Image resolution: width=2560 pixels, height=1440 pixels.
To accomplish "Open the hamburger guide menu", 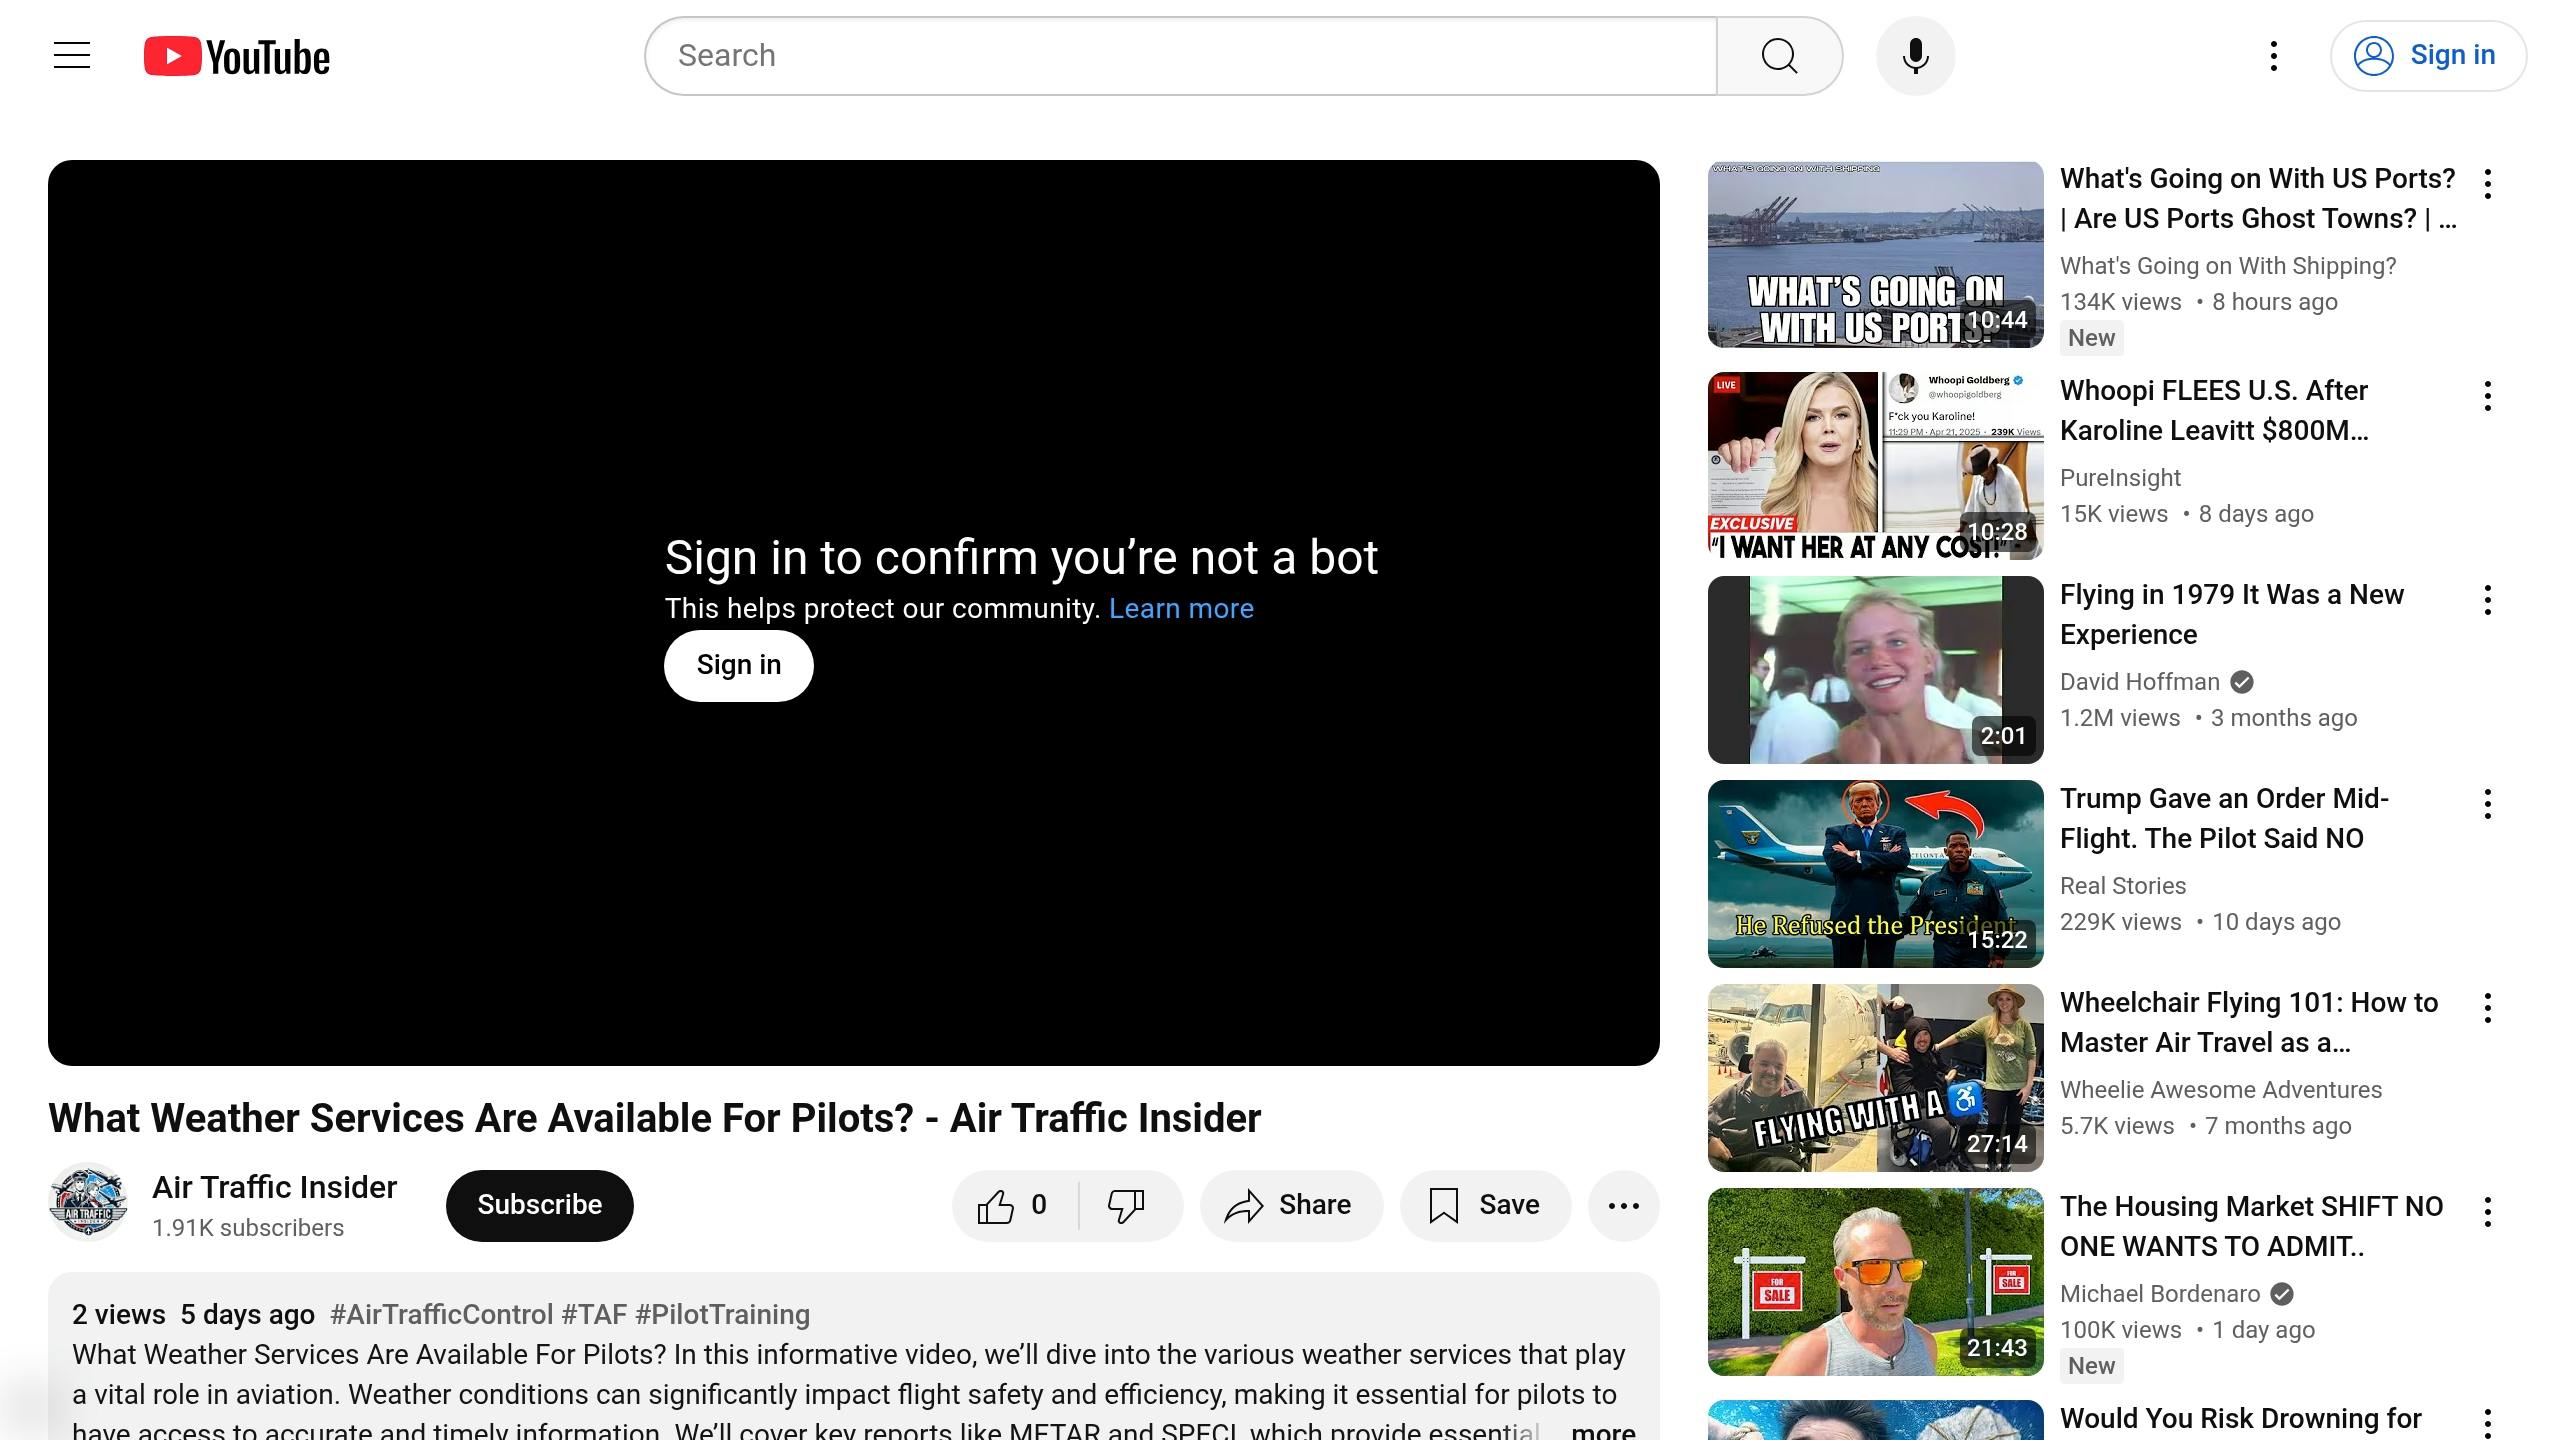I will click(x=72, y=56).
